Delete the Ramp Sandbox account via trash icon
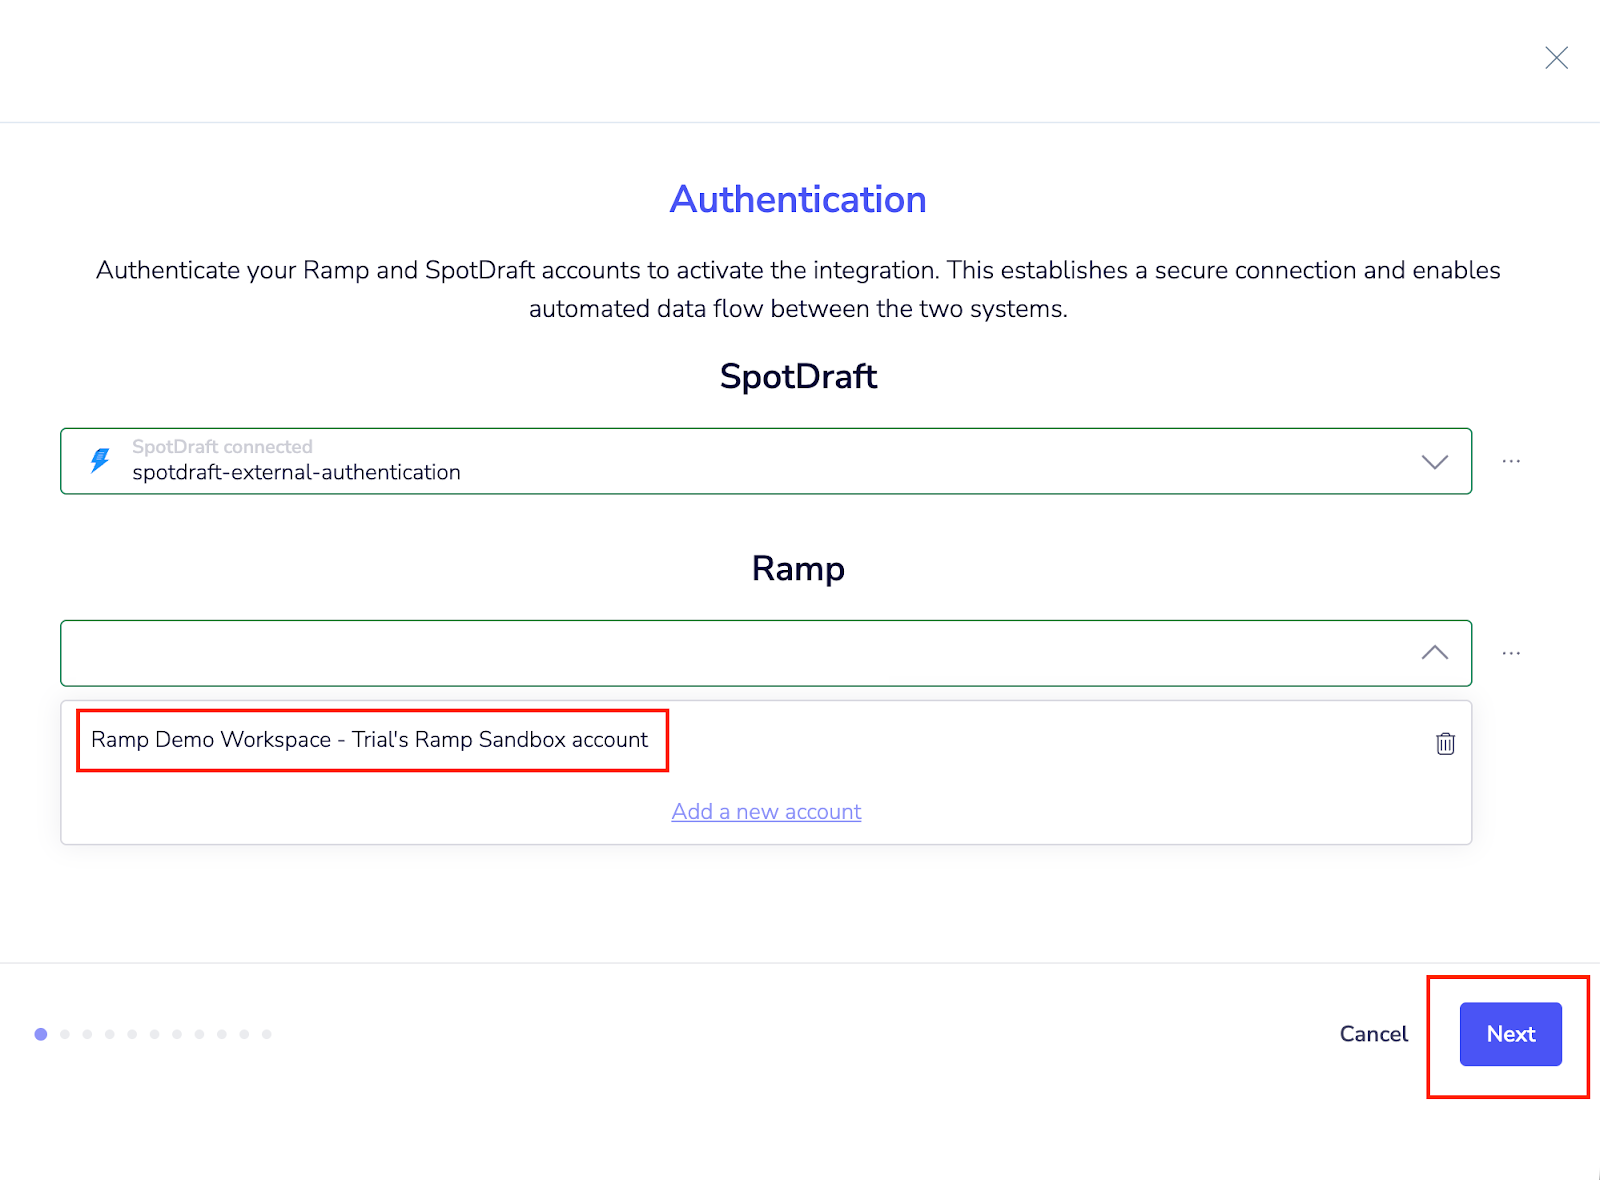The width and height of the screenshot is (1600, 1180). [1445, 743]
